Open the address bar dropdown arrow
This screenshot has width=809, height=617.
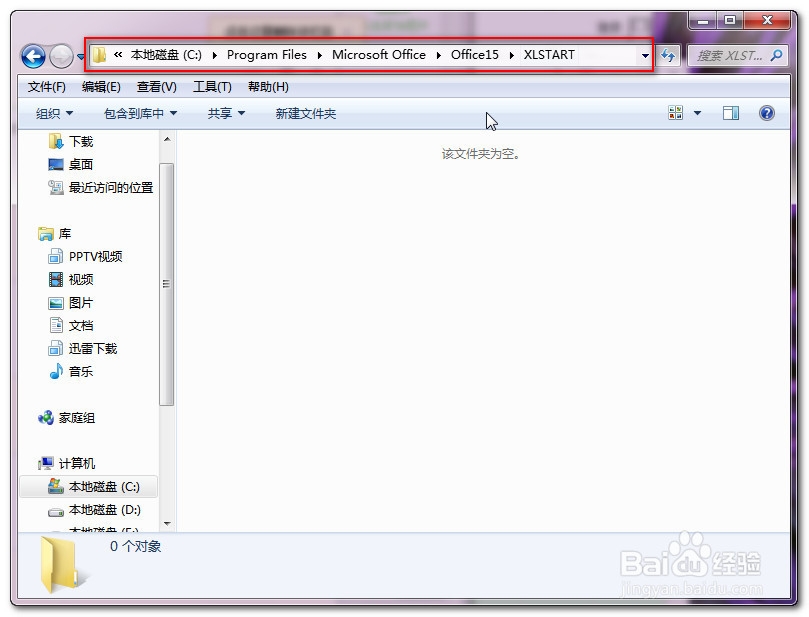(644, 55)
